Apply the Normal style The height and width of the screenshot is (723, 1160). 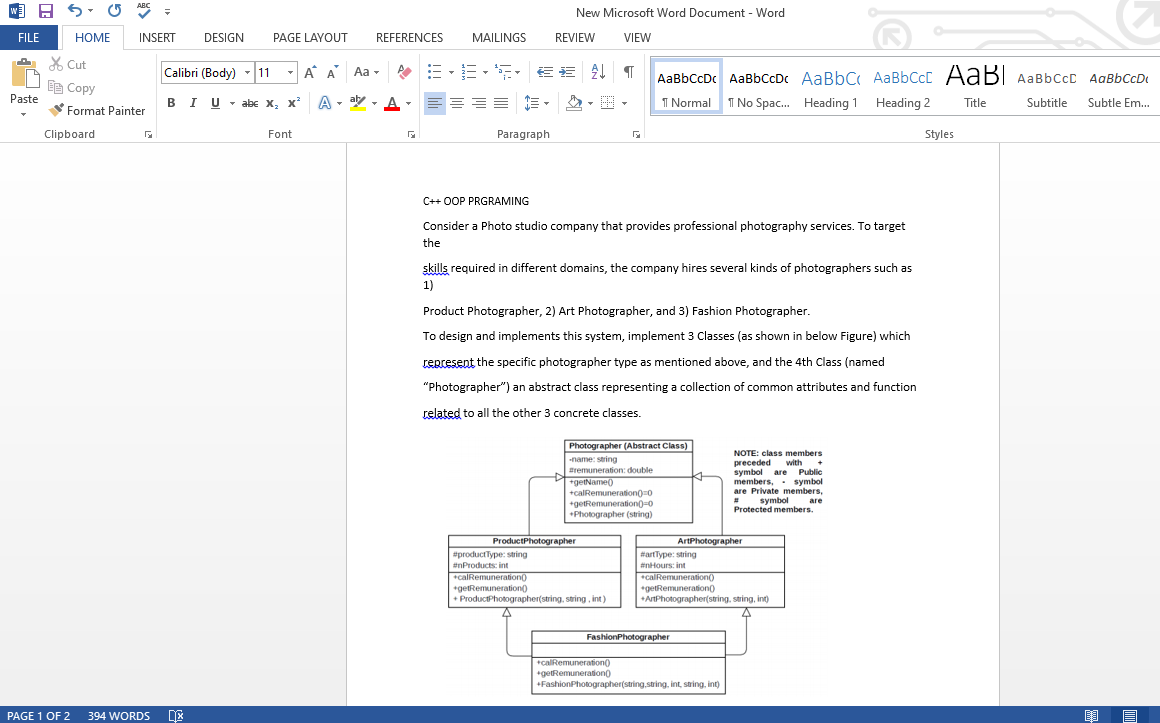(x=687, y=87)
